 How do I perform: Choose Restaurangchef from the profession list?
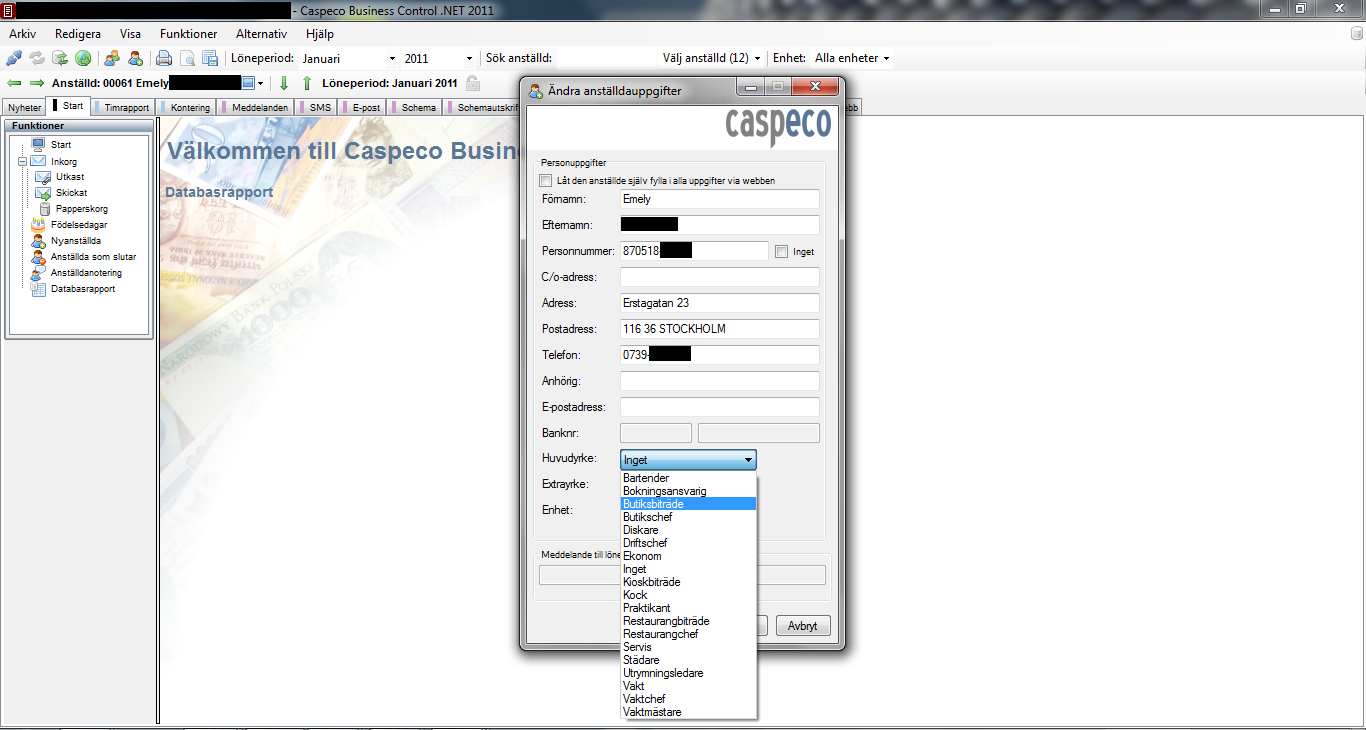point(689,634)
